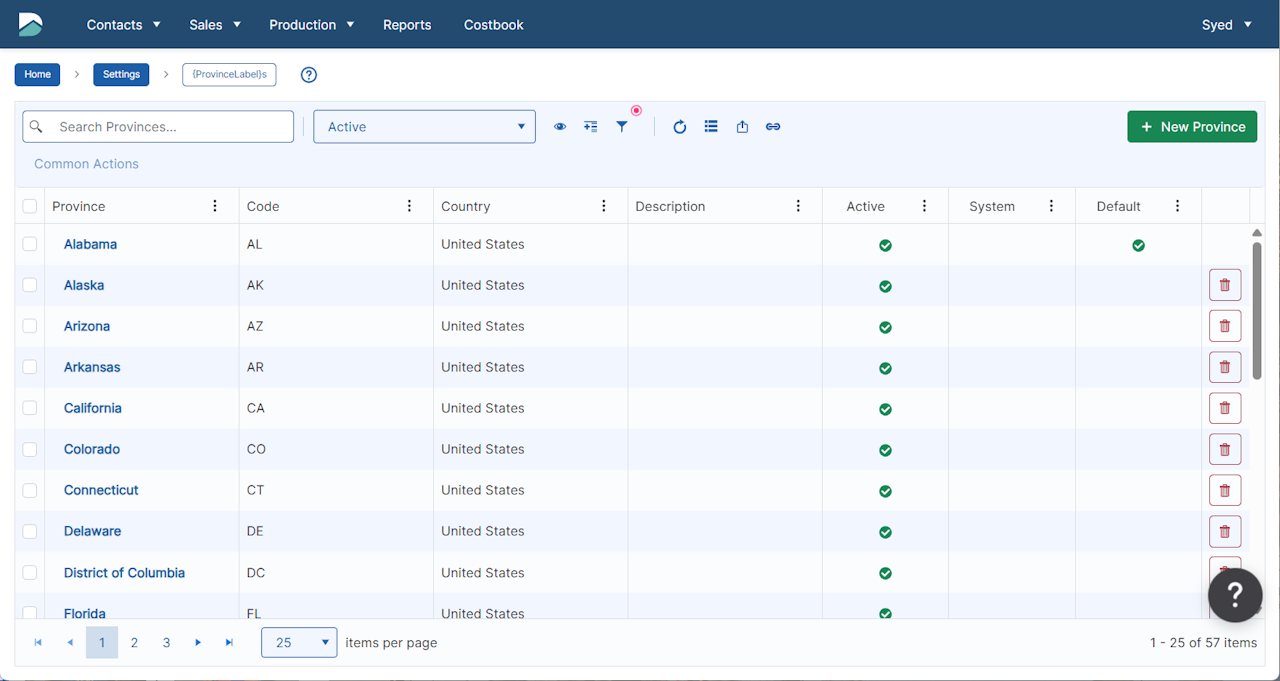Click the refresh grid icon
Viewport: 1280px width, 681px height.
tap(680, 127)
